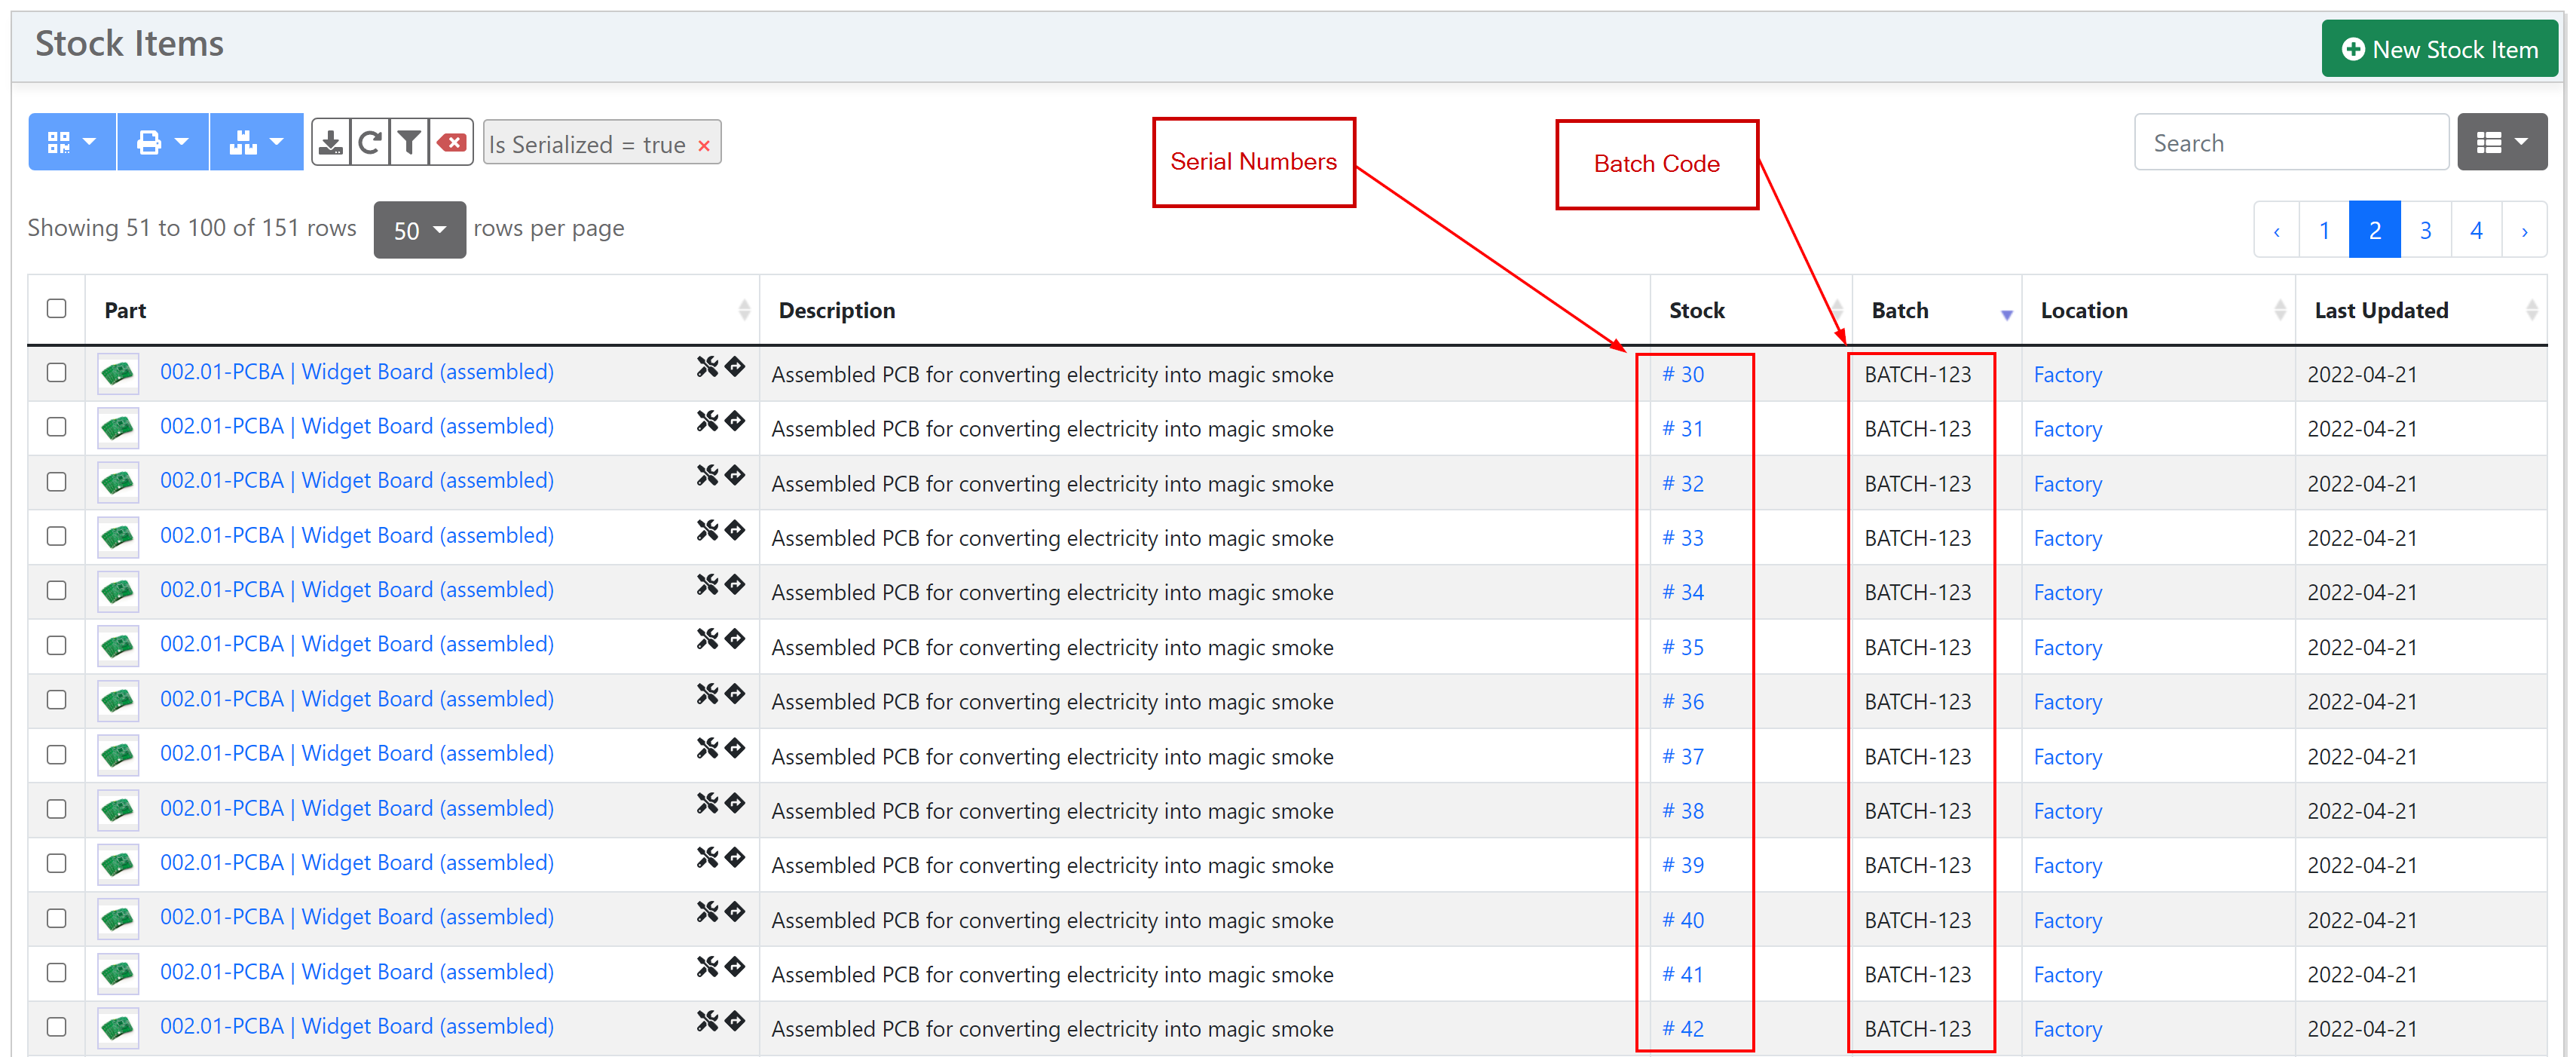Sort table by the Batch column
This screenshot has width=2576, height=1057.
point(1899,310)
